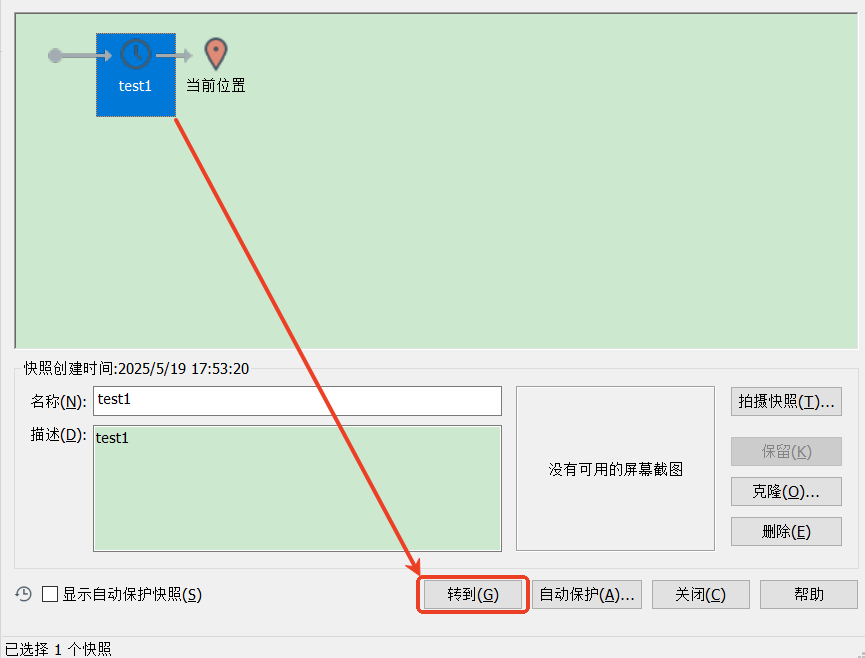Open 帮助 help
Viewport: 865px width, 658px height.
pyautogui.click(x=809, y=595)
